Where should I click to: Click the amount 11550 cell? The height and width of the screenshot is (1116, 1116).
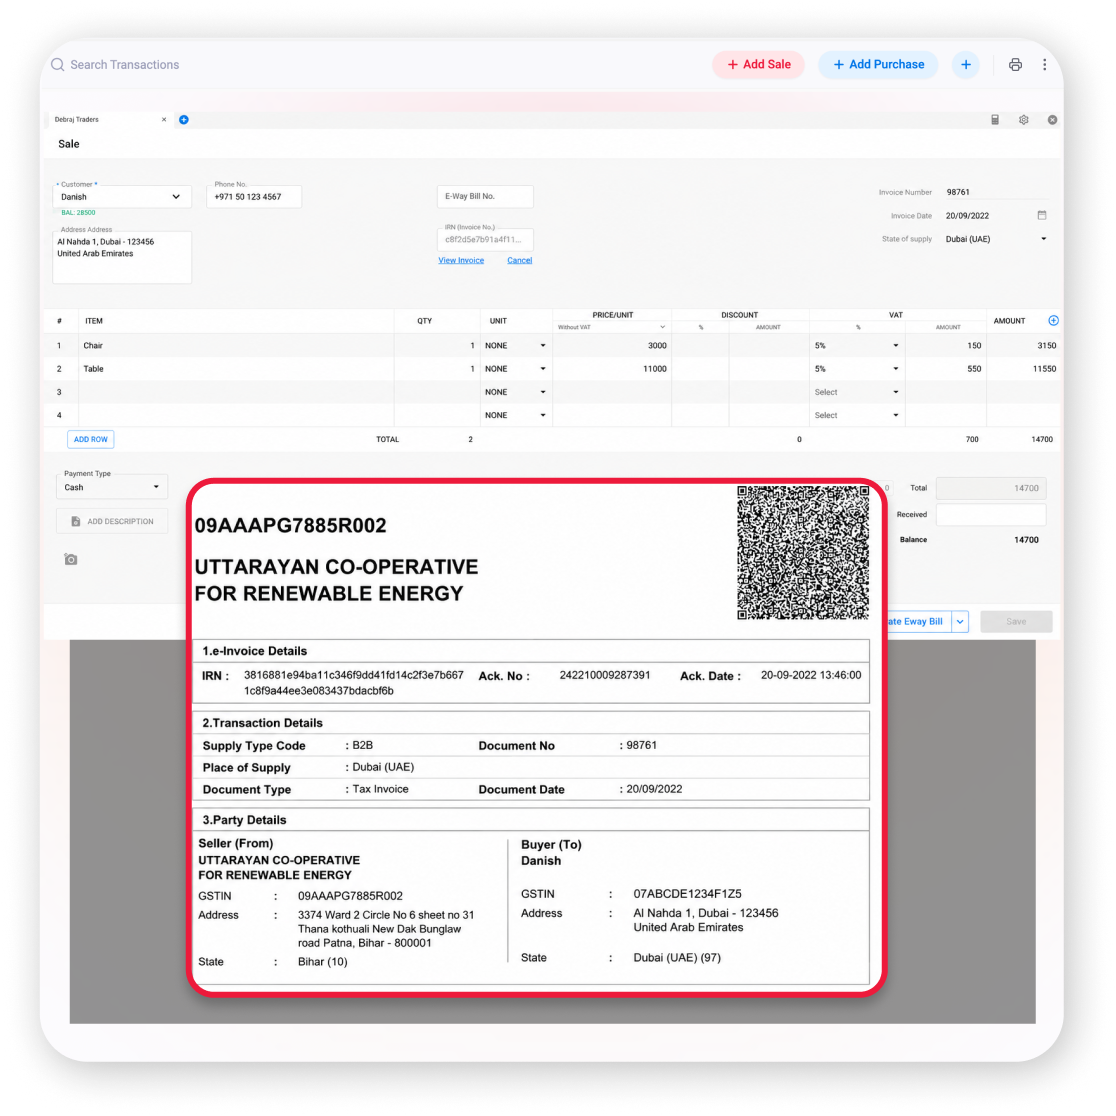point(1023,369)
